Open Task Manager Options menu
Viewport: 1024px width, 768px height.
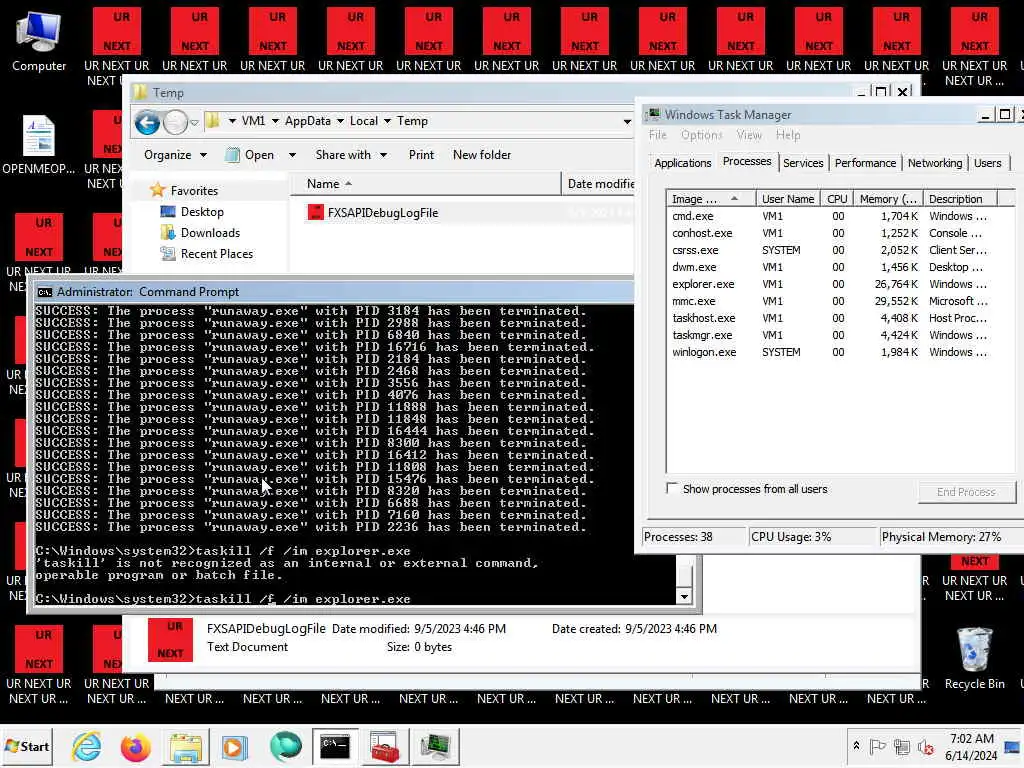coord(701,135)
